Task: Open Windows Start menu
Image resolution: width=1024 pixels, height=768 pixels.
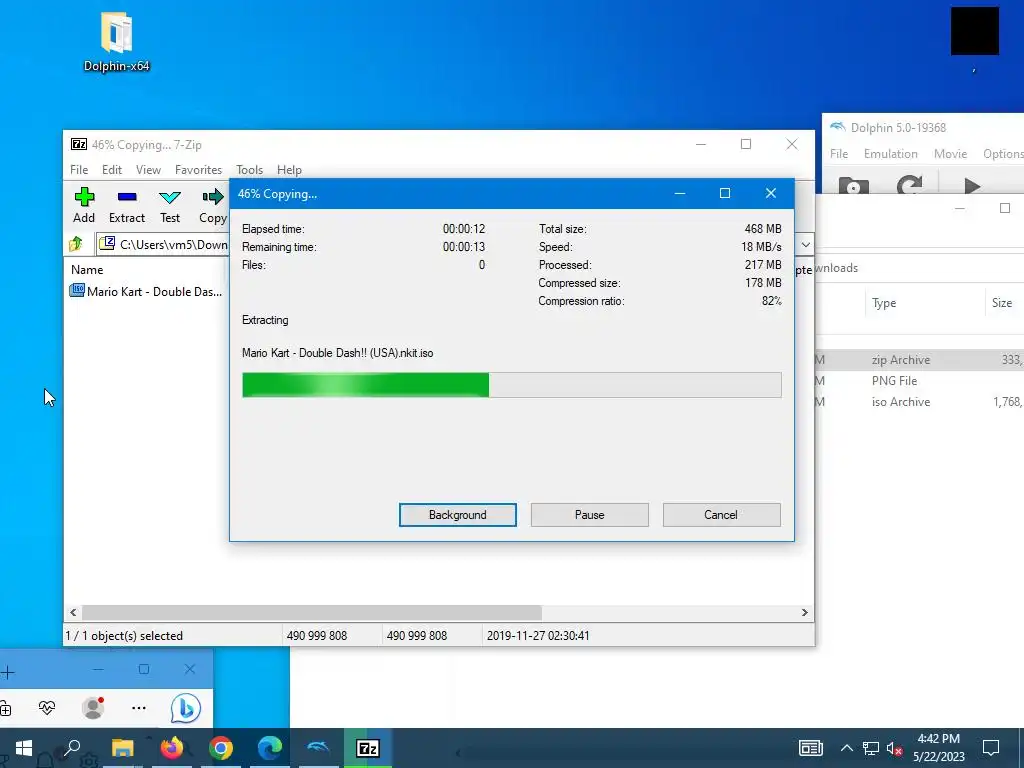Action: point(24,748)
